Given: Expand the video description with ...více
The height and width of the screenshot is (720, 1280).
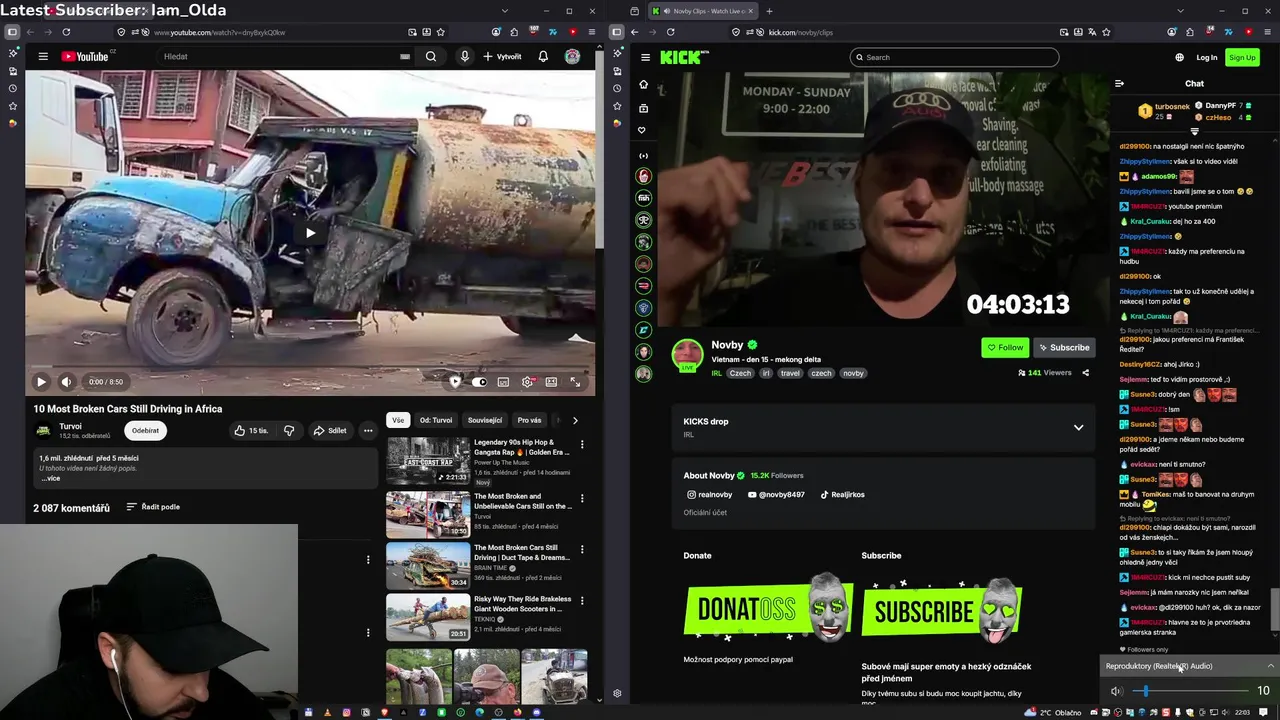Looking at the screenshot, I should [50, 478].
